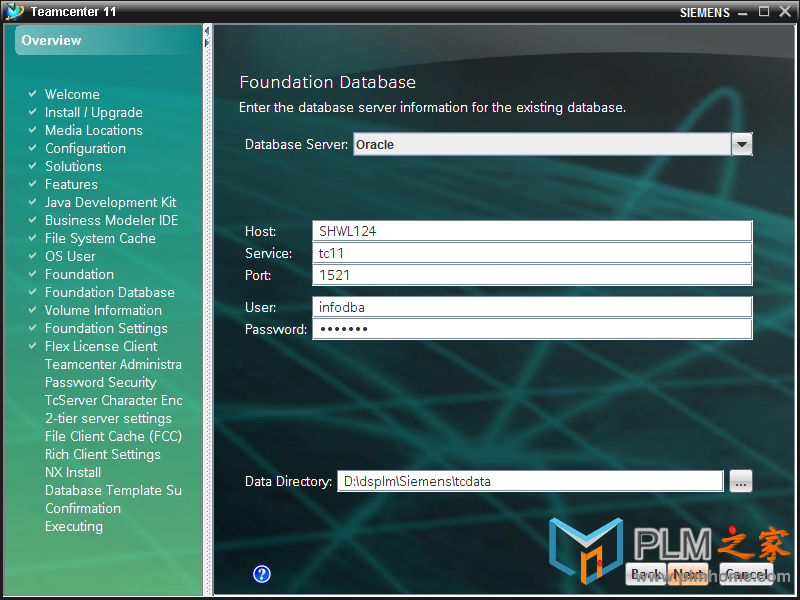Click the "Password Security" step
The width and height of the screenshot is (800, 600).
101,382
